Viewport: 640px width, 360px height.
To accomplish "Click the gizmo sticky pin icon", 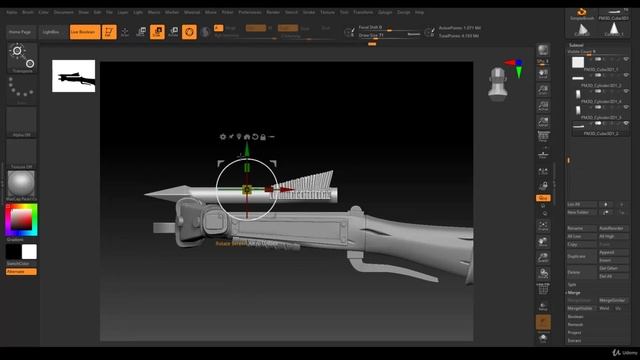I will pyautogui.click(x=231, y=137).
